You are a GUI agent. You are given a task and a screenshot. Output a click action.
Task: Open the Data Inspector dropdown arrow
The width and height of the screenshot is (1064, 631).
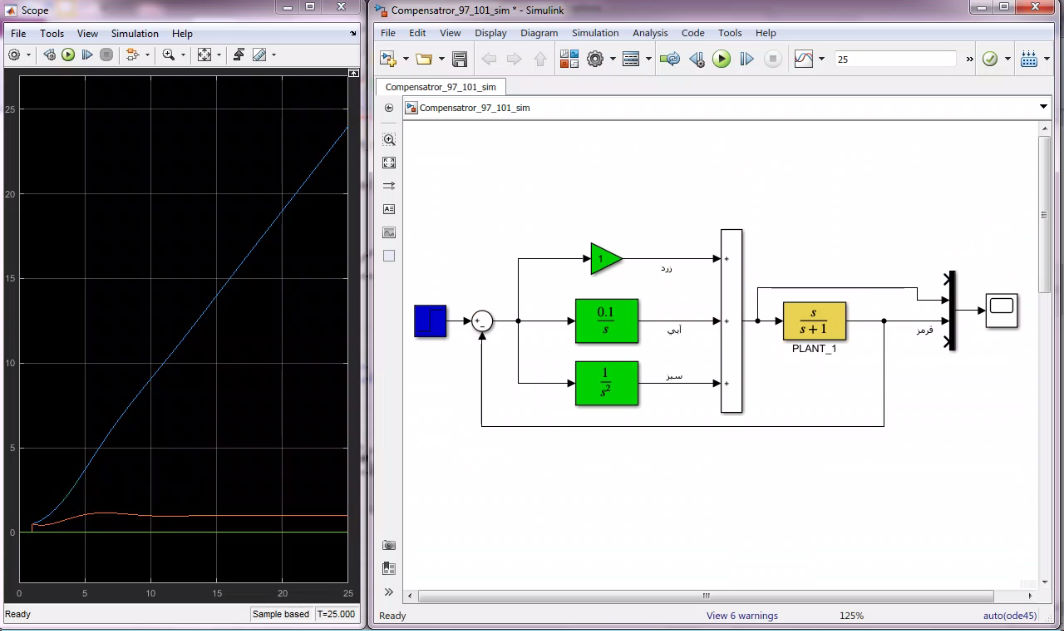[x=822, y=59]
